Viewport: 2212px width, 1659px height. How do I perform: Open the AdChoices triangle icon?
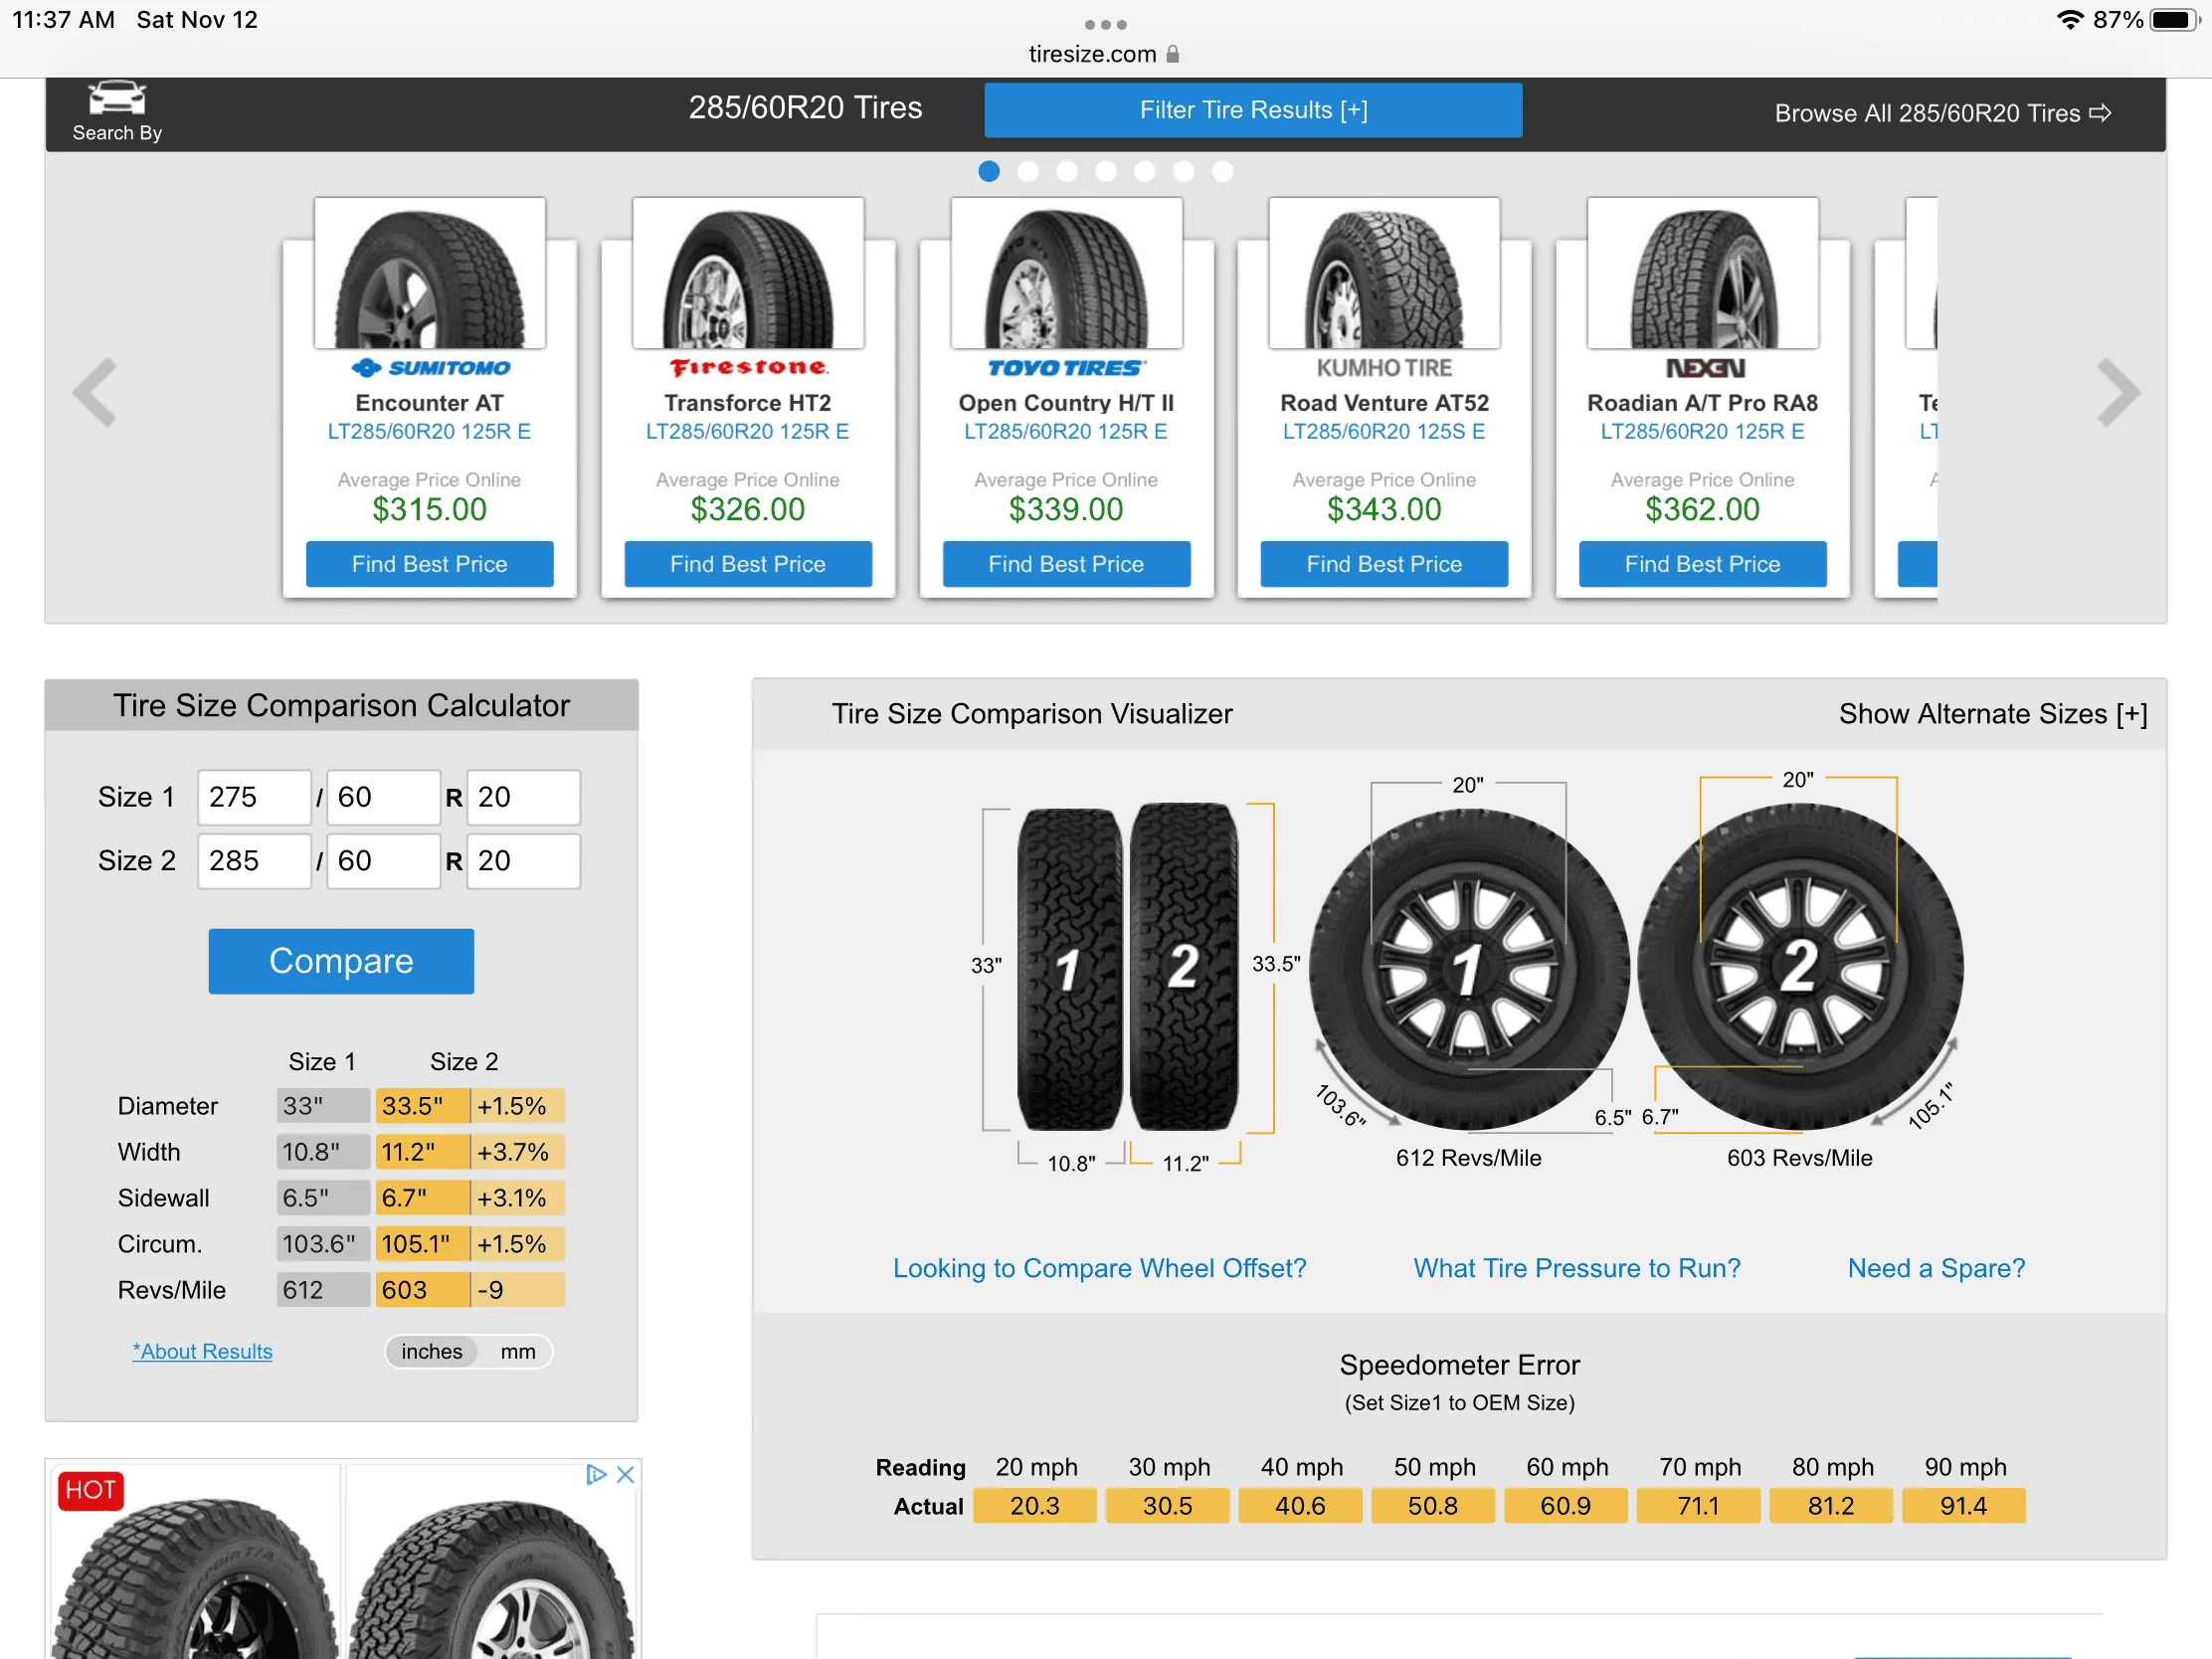(596, 1474)
